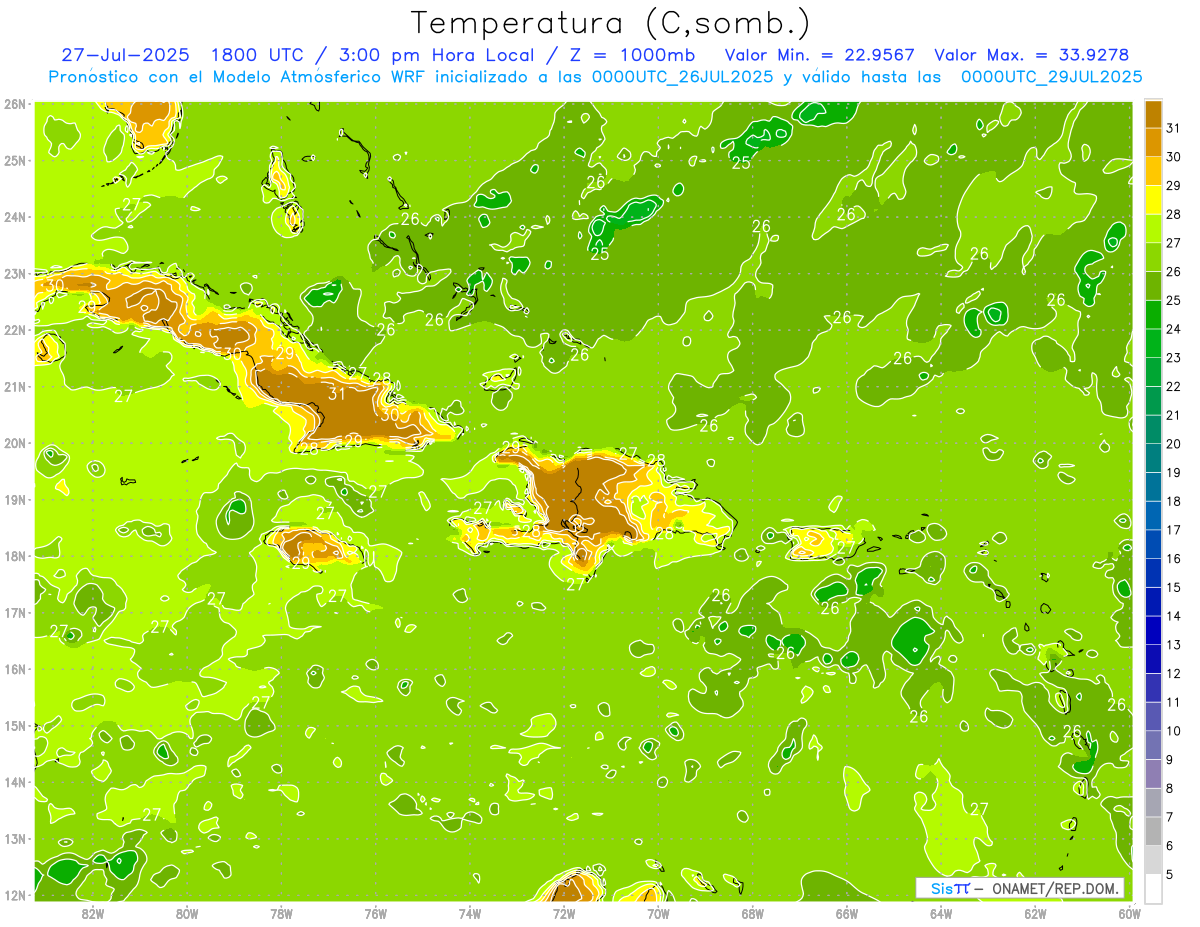Viewport: 1200px width, 927px height.
Task: Click the colorbar legend label "5"
Action: (x=1171, y=874)
